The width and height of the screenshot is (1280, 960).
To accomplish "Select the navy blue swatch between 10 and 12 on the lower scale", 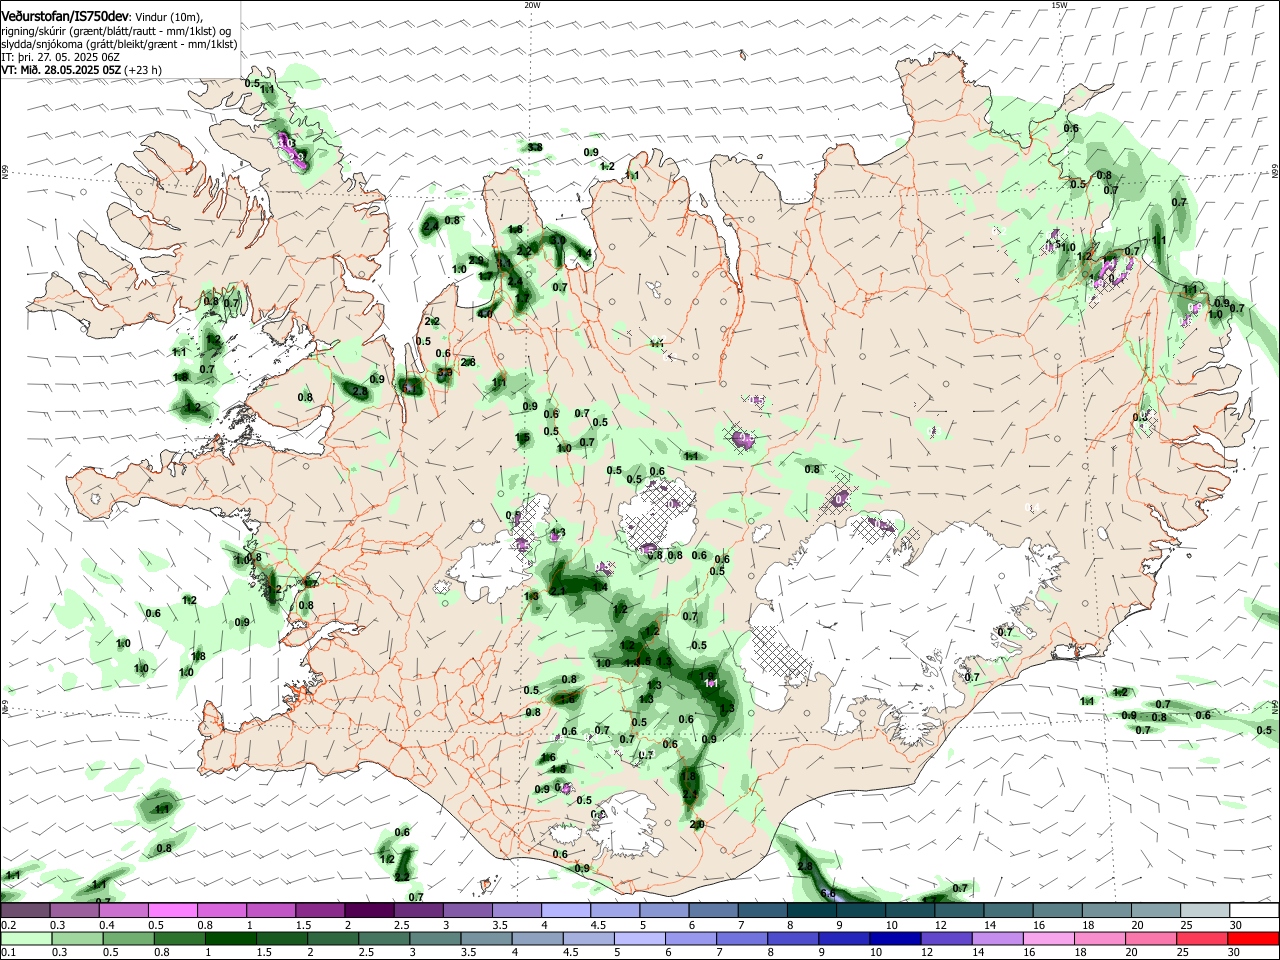I will click(x=894, y=938).
